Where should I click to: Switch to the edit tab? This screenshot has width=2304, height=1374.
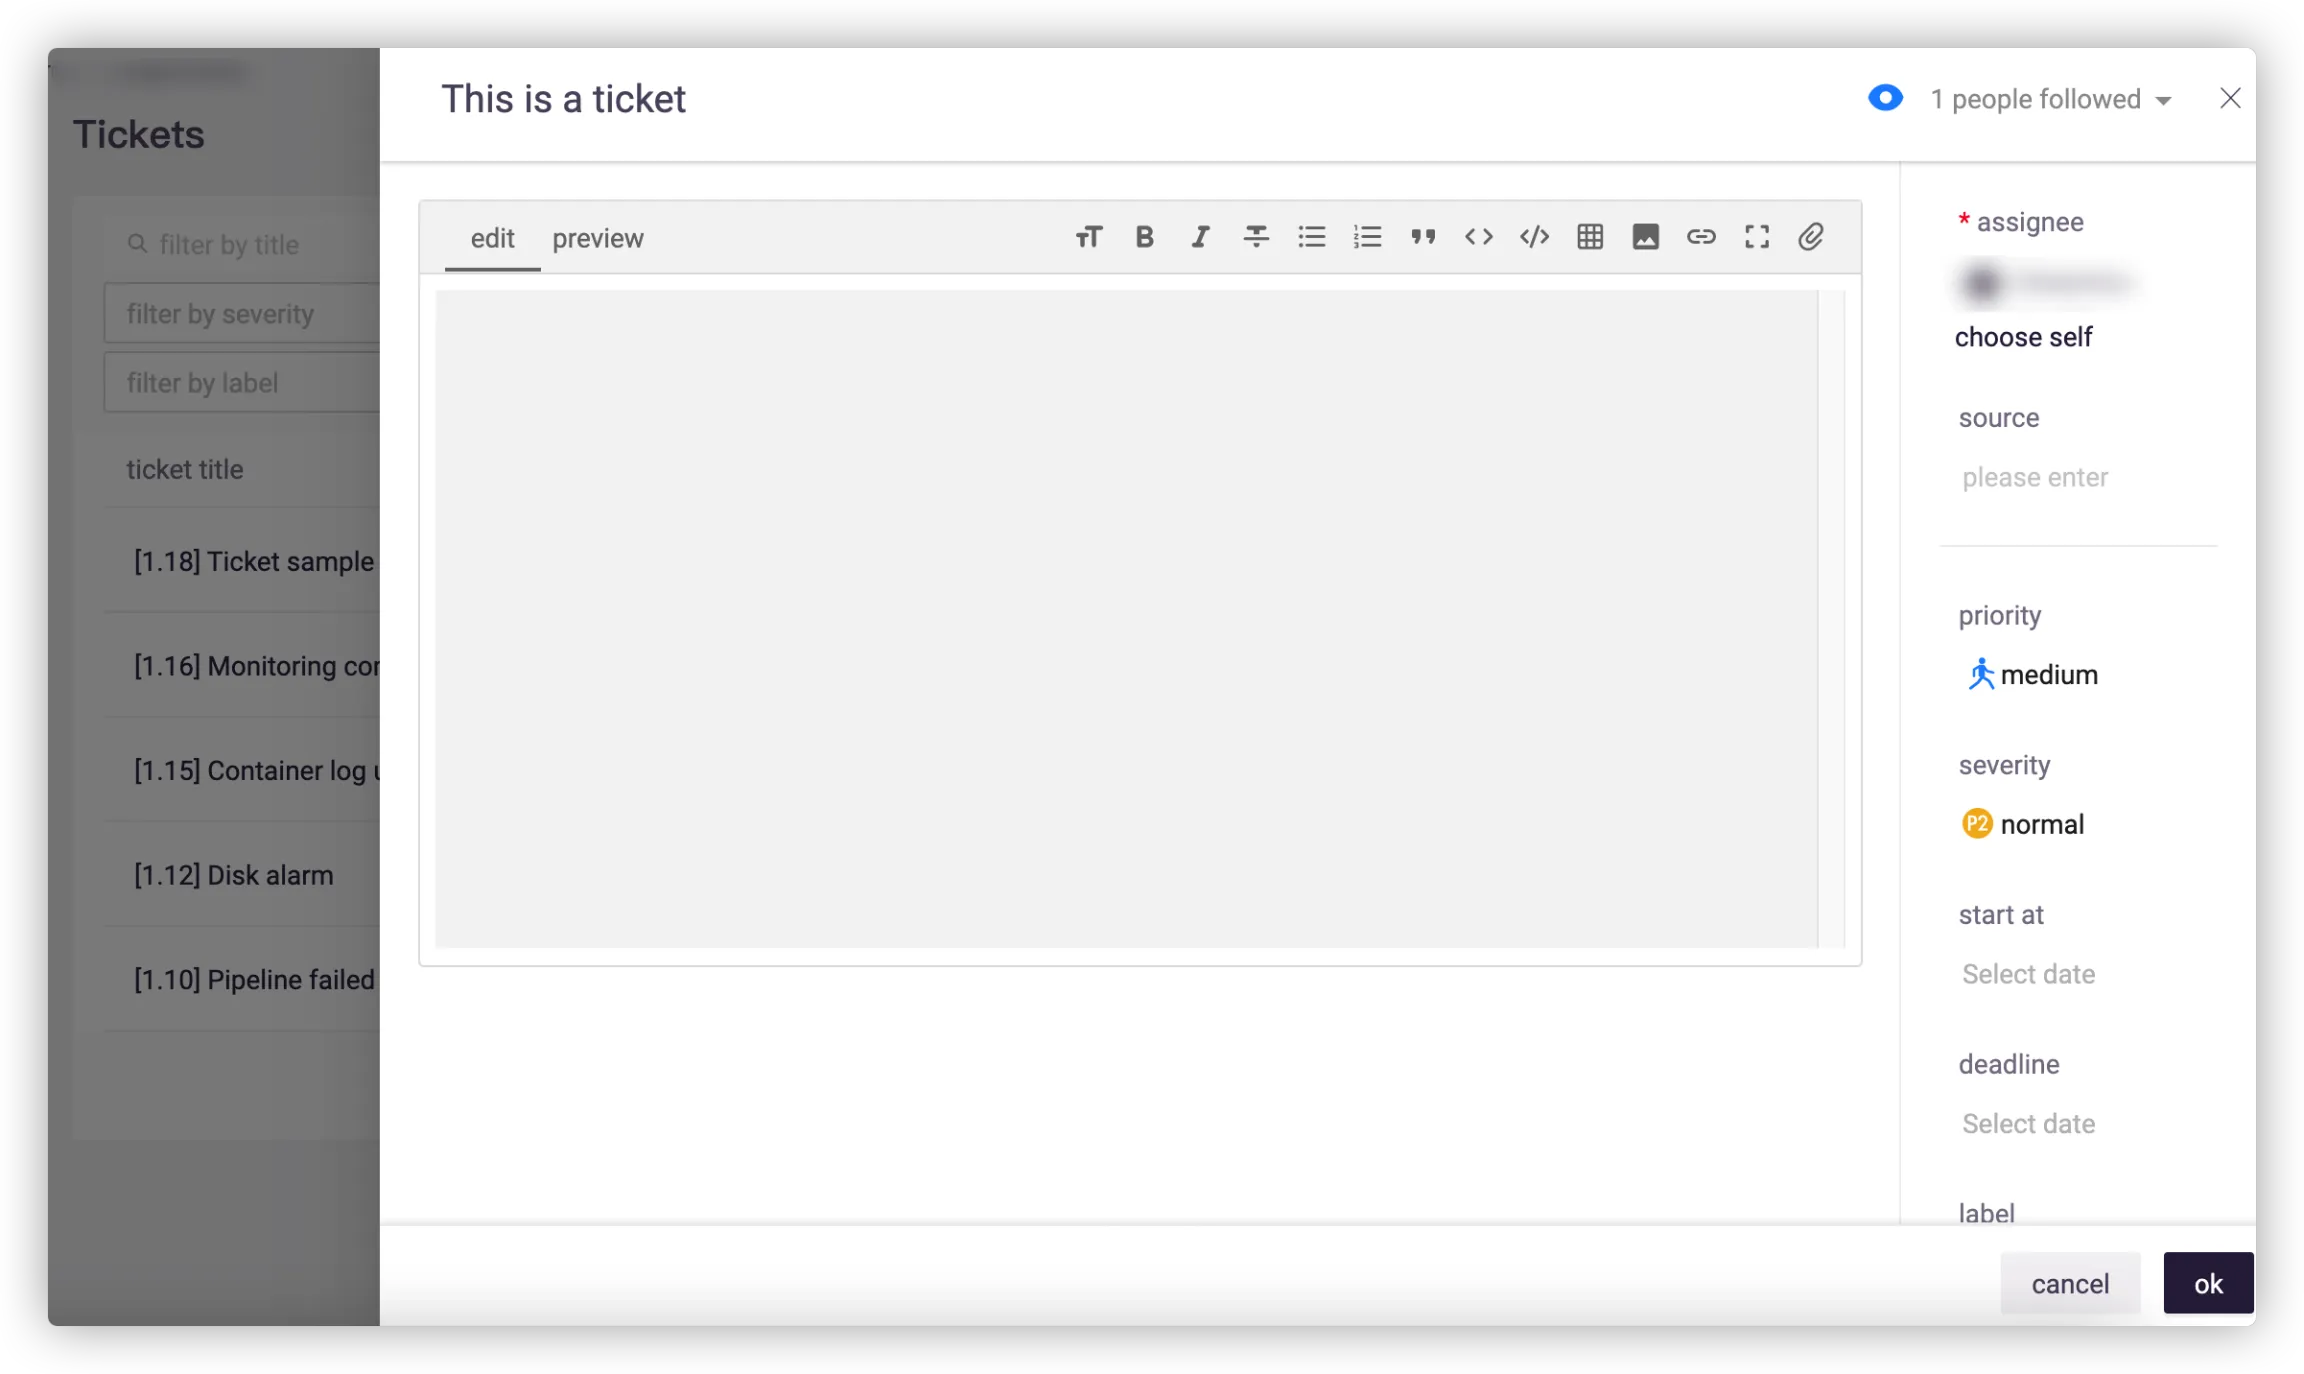coord(492,238)
